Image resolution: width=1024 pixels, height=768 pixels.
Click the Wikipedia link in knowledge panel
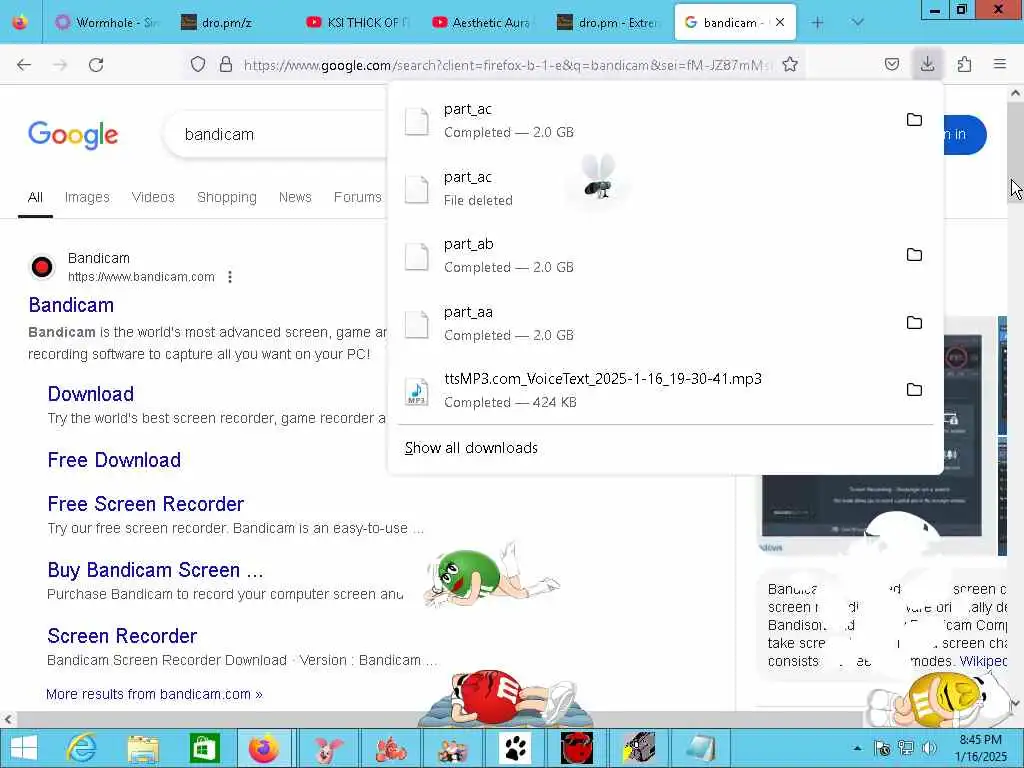click(984, 661)
